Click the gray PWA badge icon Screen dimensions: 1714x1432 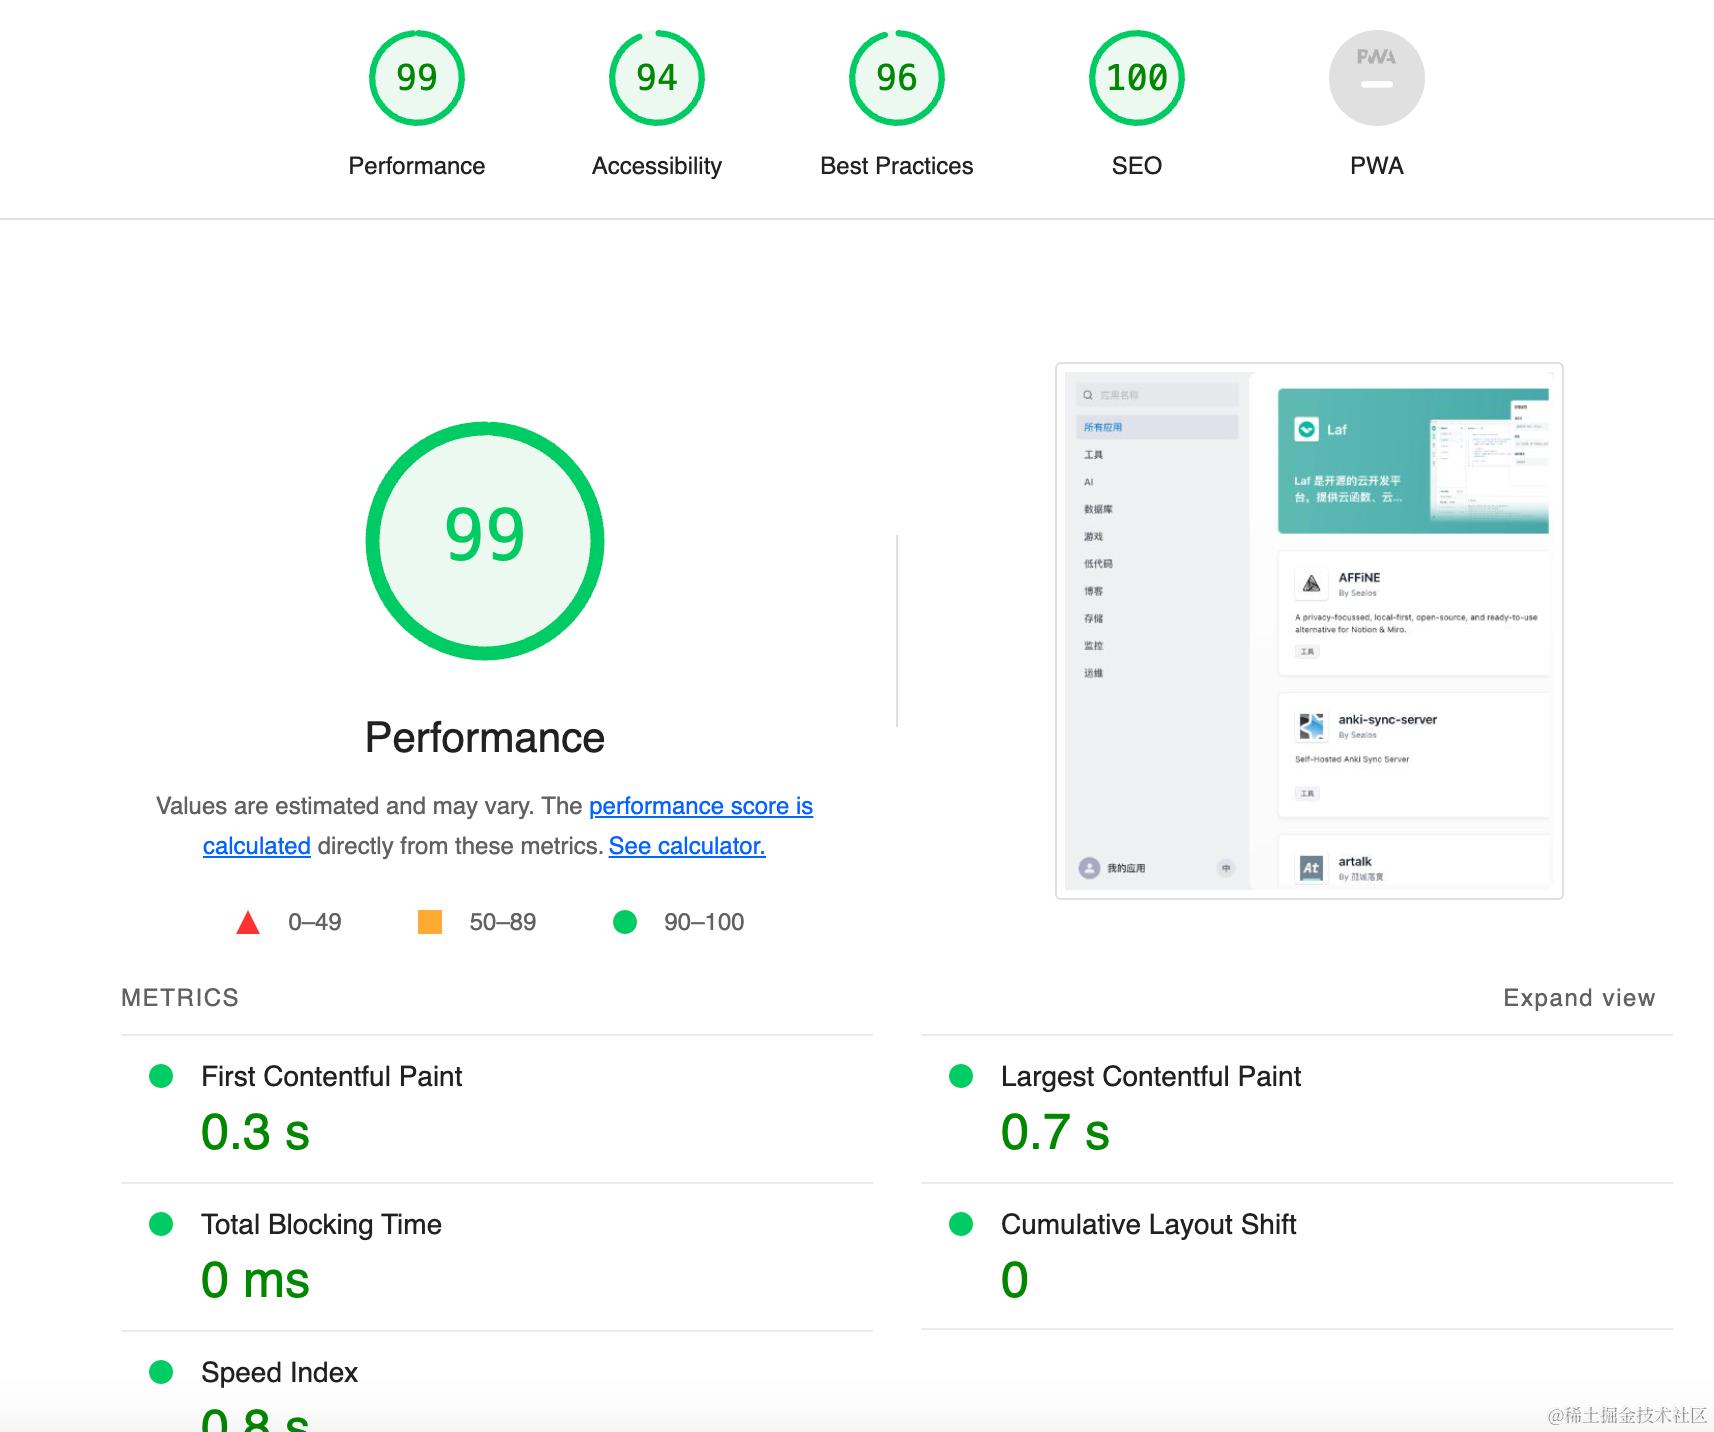[x=1377, y=78]
